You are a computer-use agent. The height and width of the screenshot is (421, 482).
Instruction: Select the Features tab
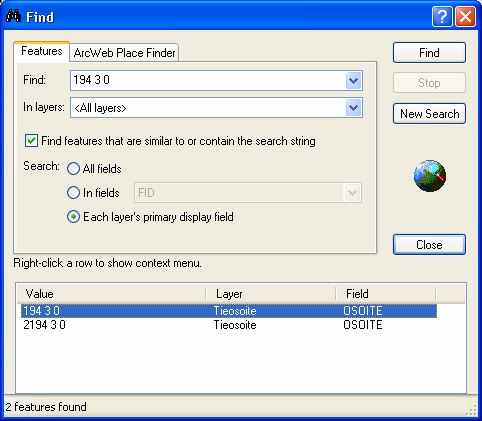(42, 51)
